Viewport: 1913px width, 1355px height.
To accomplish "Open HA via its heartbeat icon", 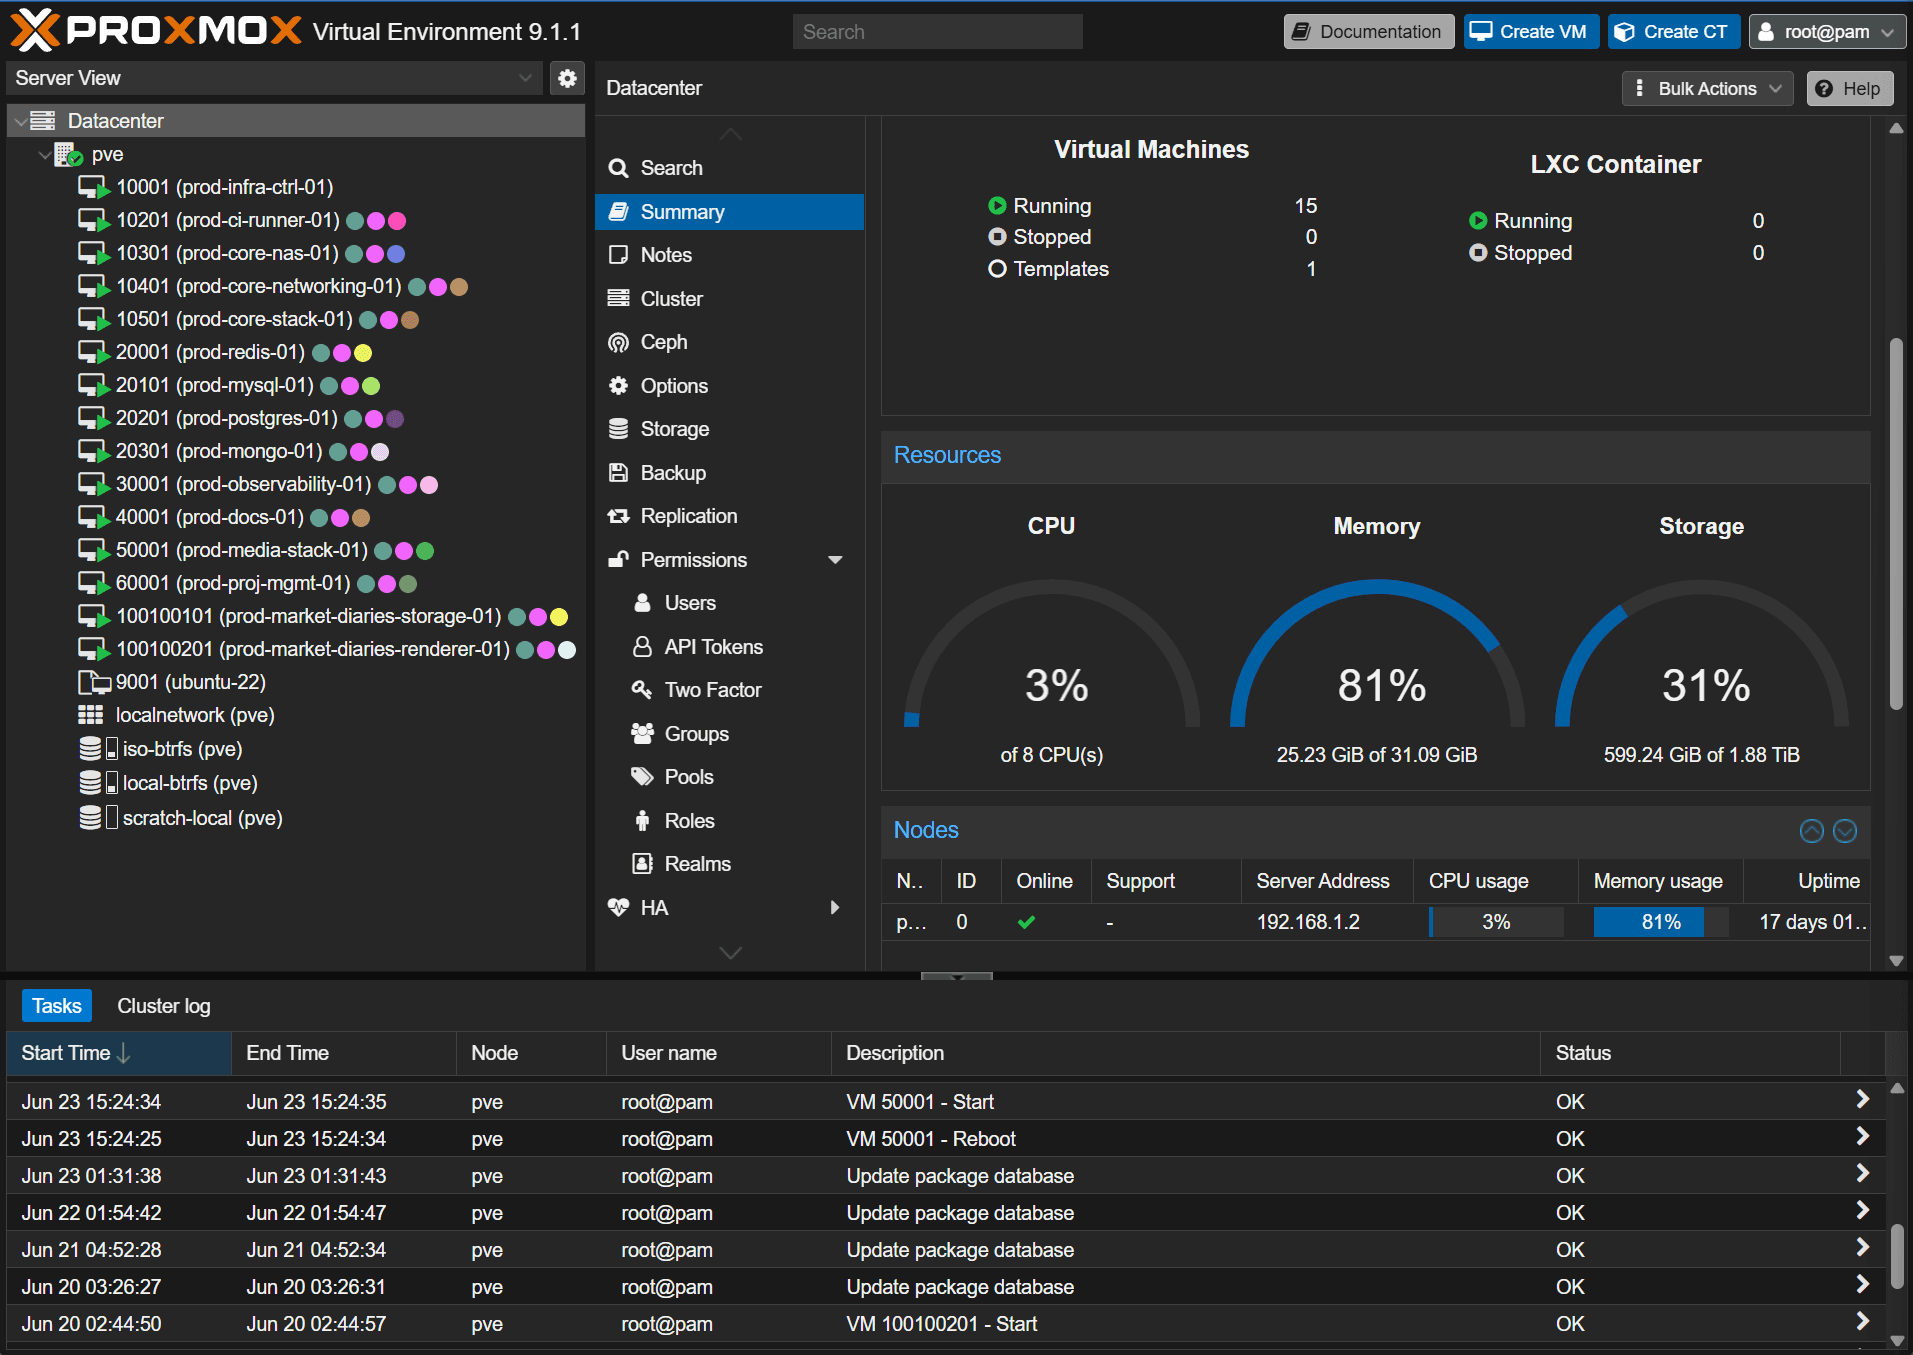I will (x=619, y=908).
